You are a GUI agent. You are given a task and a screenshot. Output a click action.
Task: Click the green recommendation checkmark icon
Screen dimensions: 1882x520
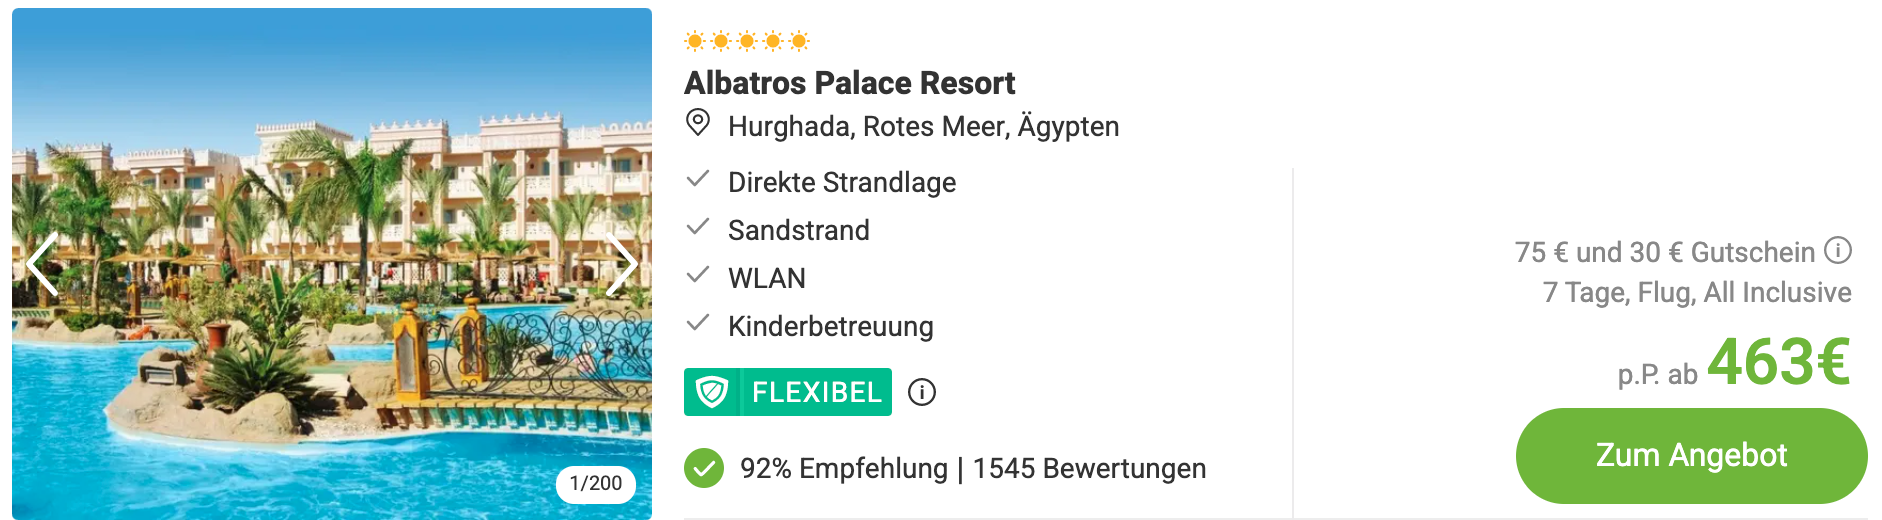pos(704,468)
